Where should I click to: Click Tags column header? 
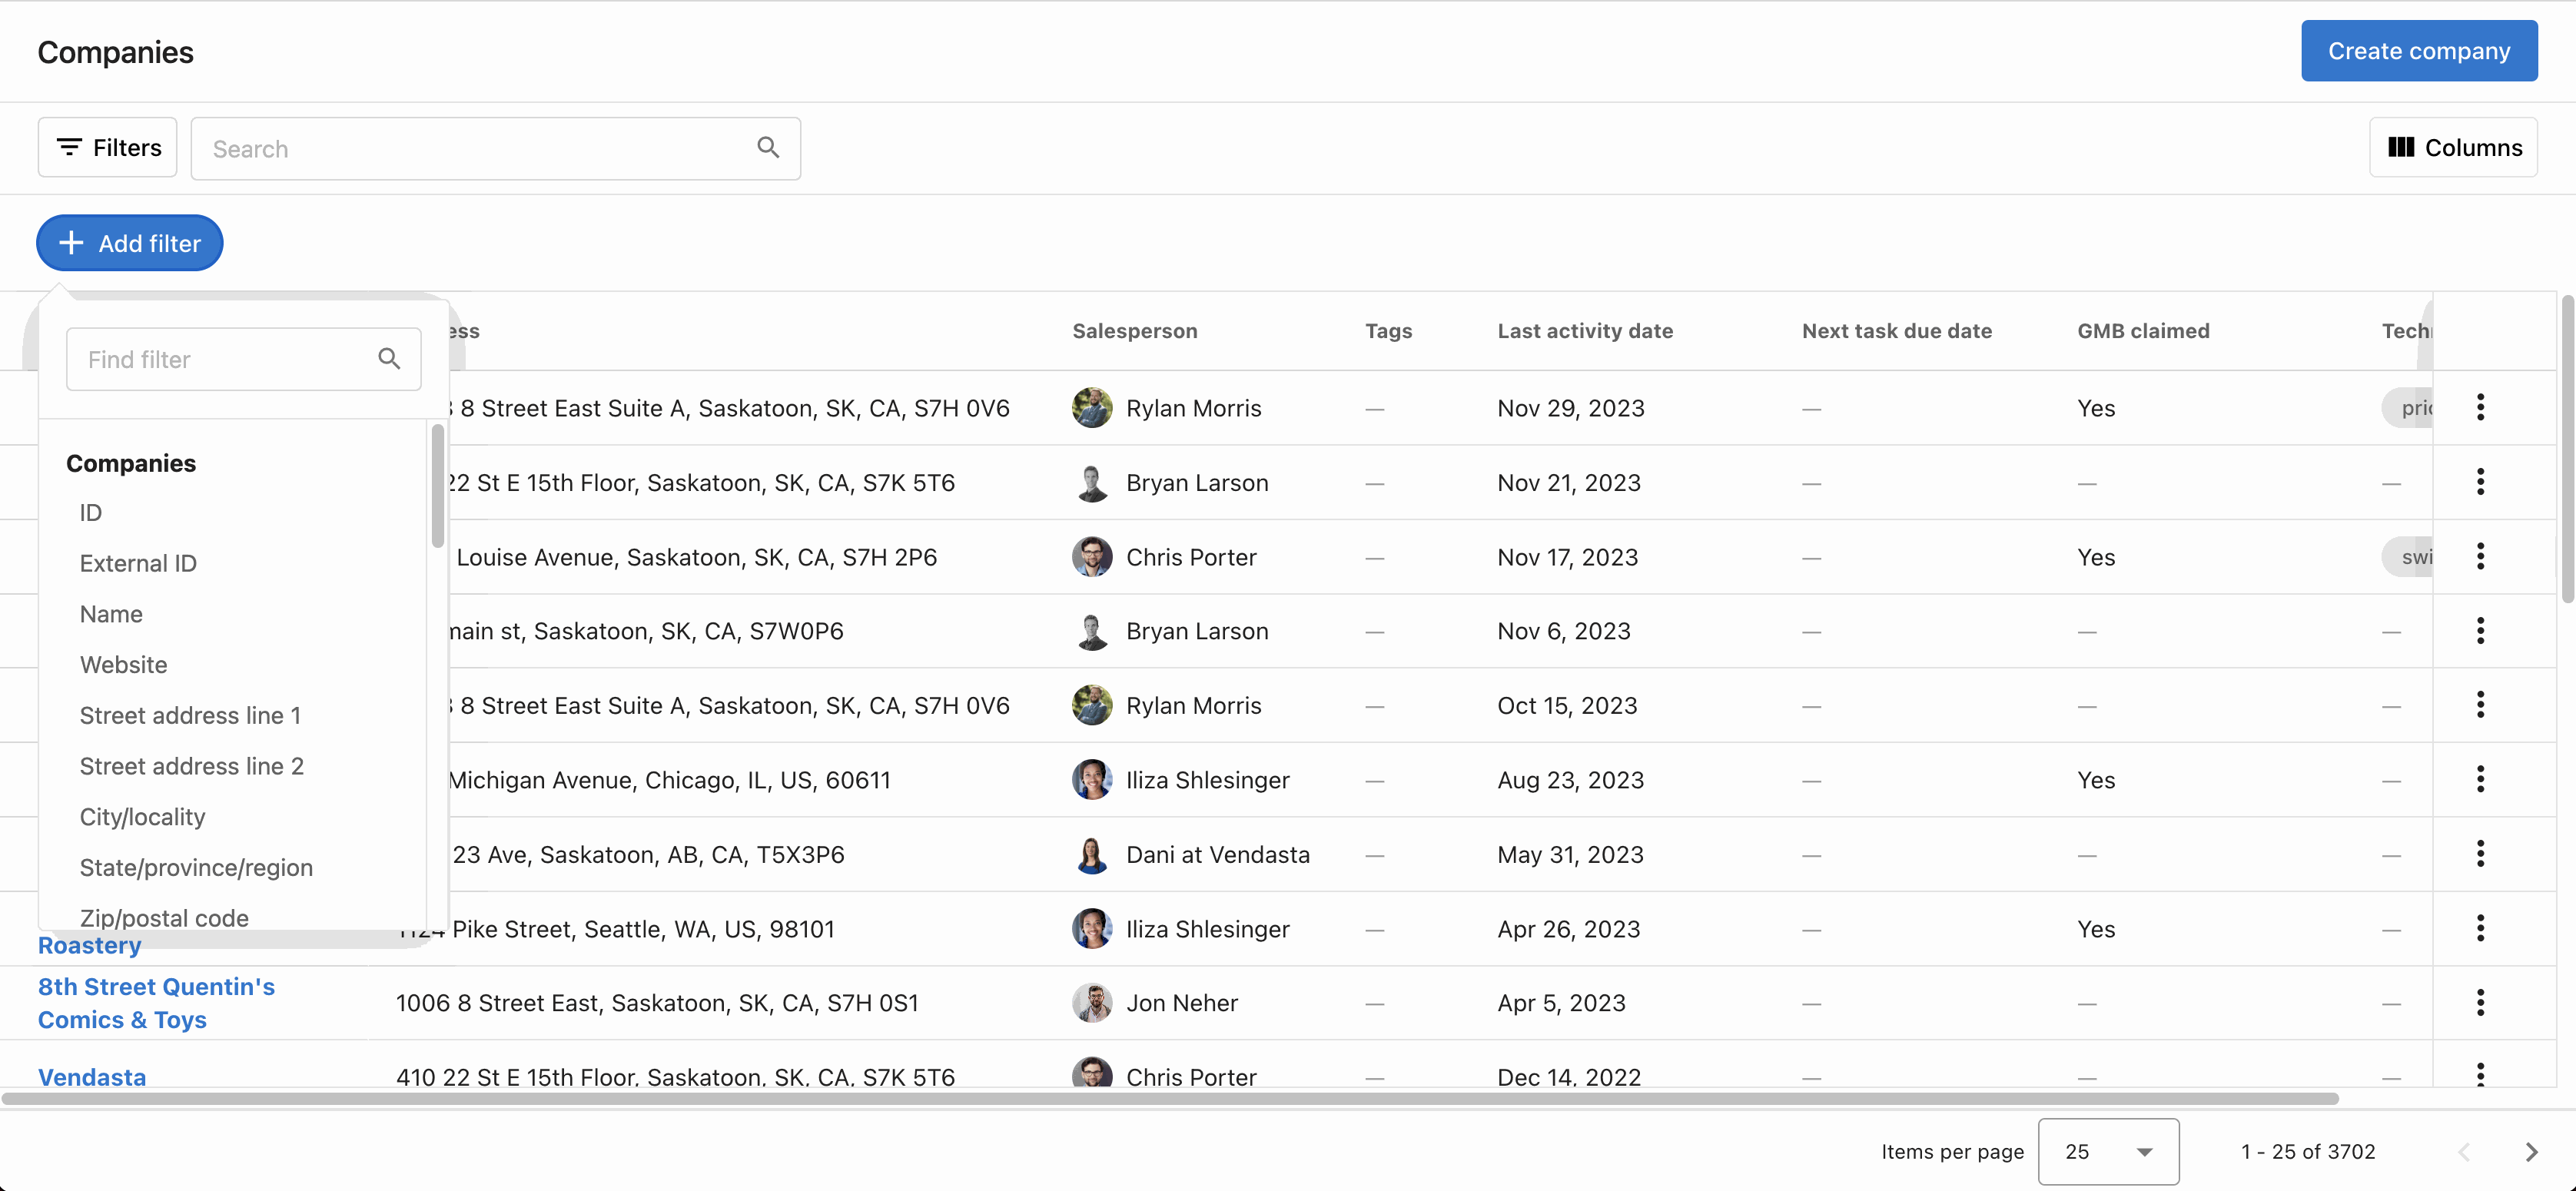(x=1388, y=331)
